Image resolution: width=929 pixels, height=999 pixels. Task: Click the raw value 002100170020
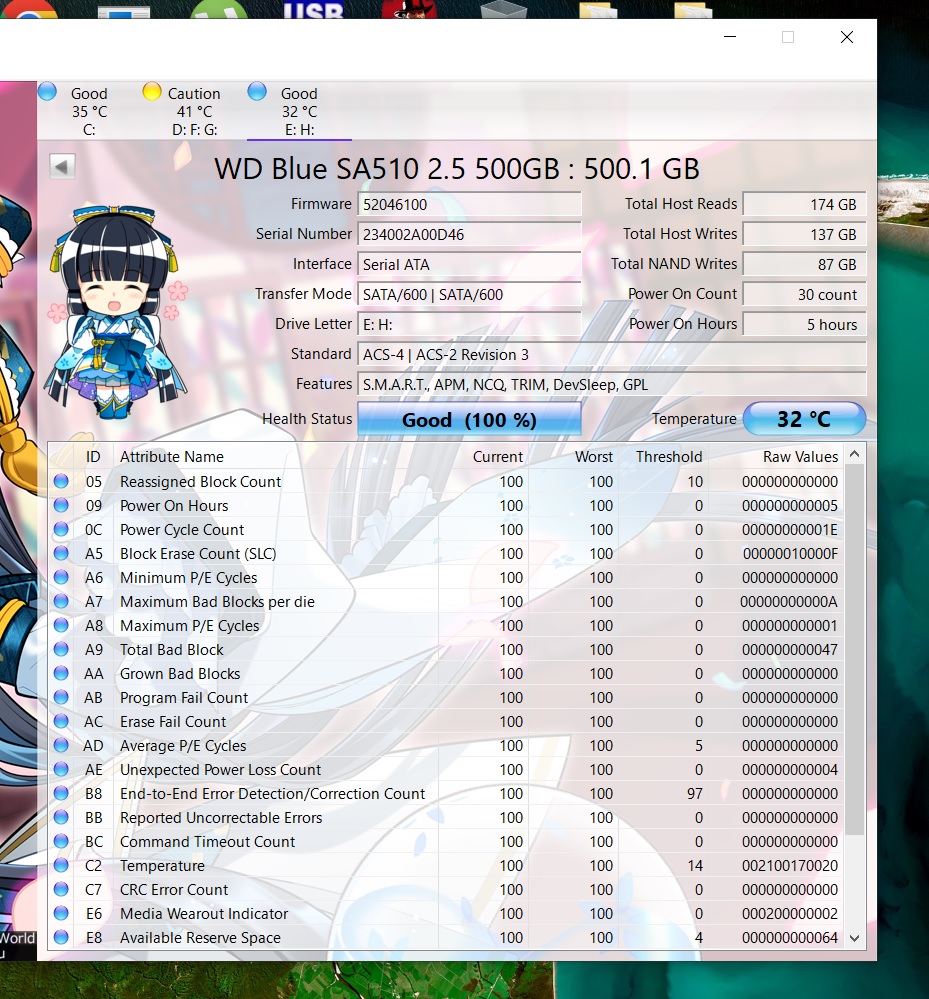(789, 866)
